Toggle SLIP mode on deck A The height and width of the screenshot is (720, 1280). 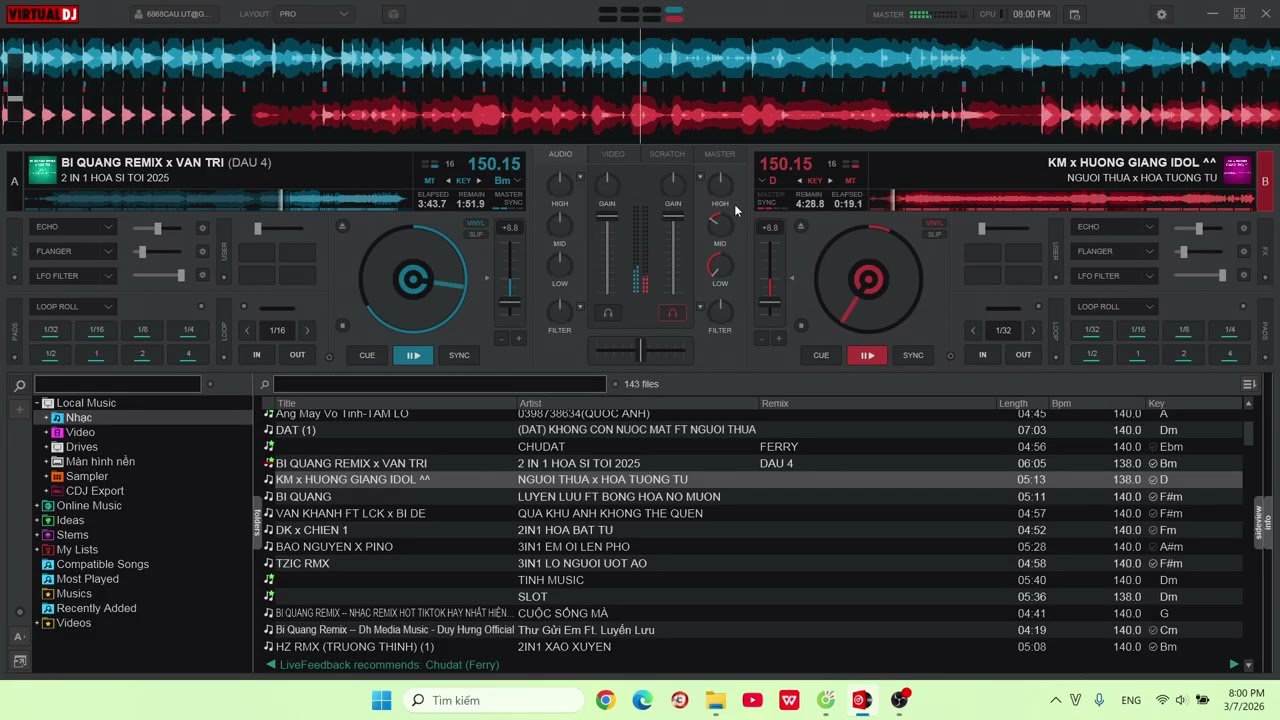(x=476, y=235)
